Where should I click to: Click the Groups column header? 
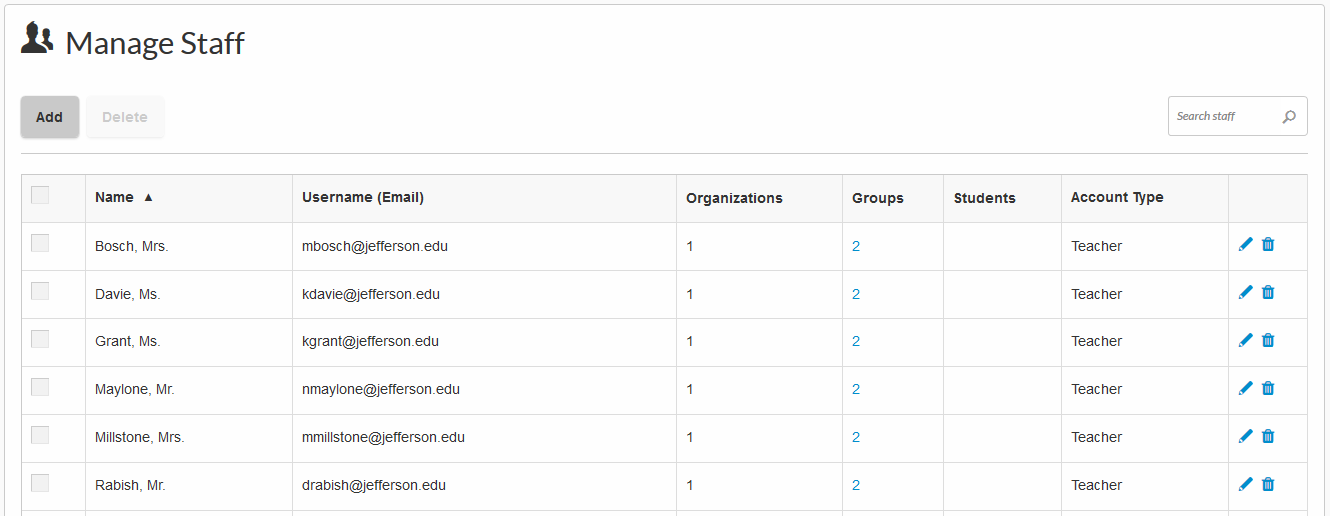coord(878,198)
